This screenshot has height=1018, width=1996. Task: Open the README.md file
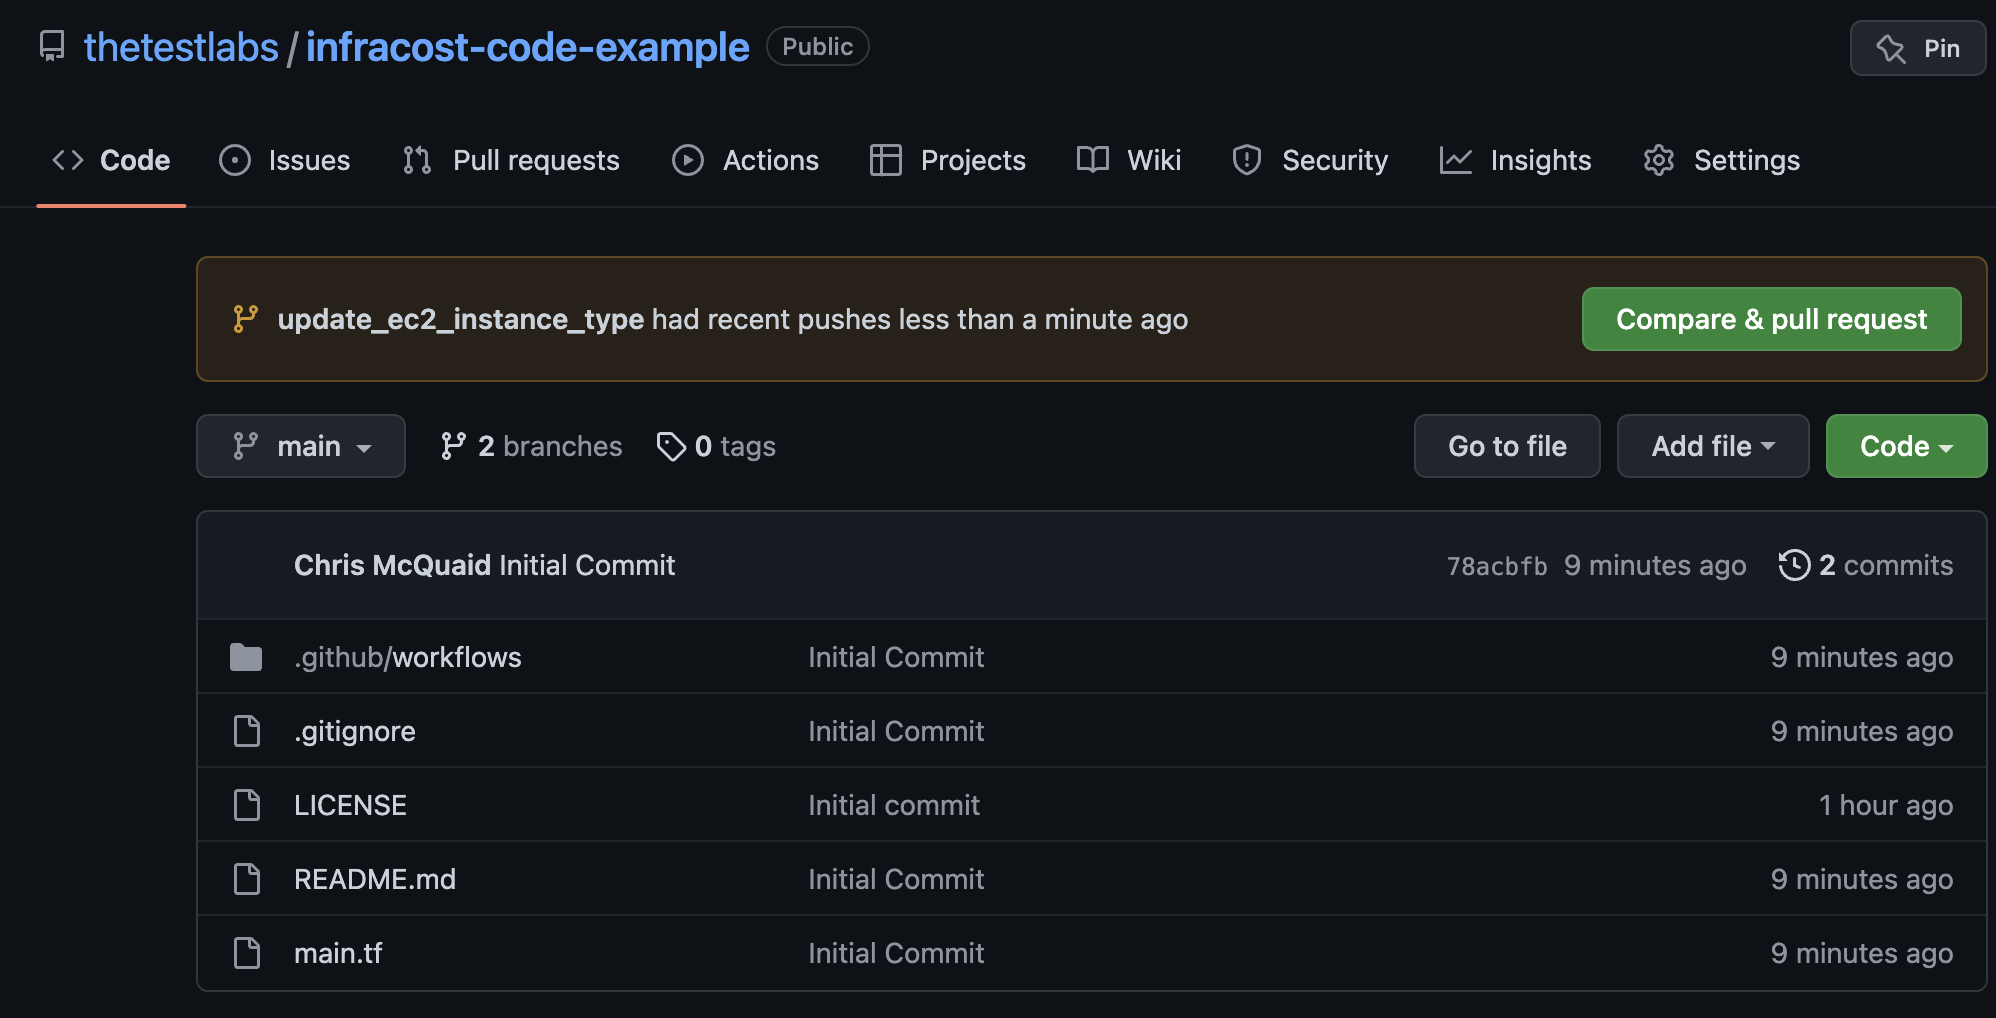click(x=375, y=879)
